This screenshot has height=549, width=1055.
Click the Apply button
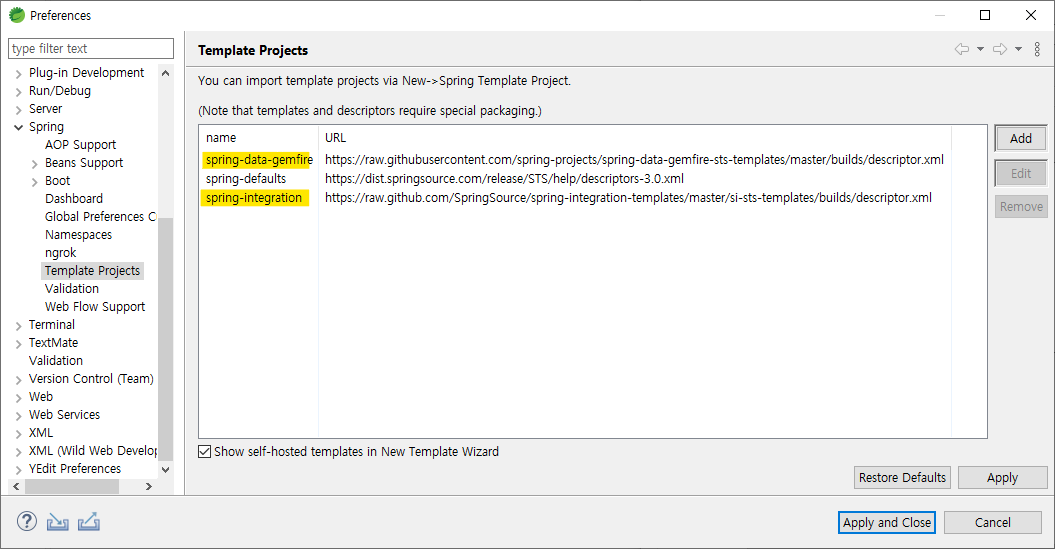[x=1003, y=478]
